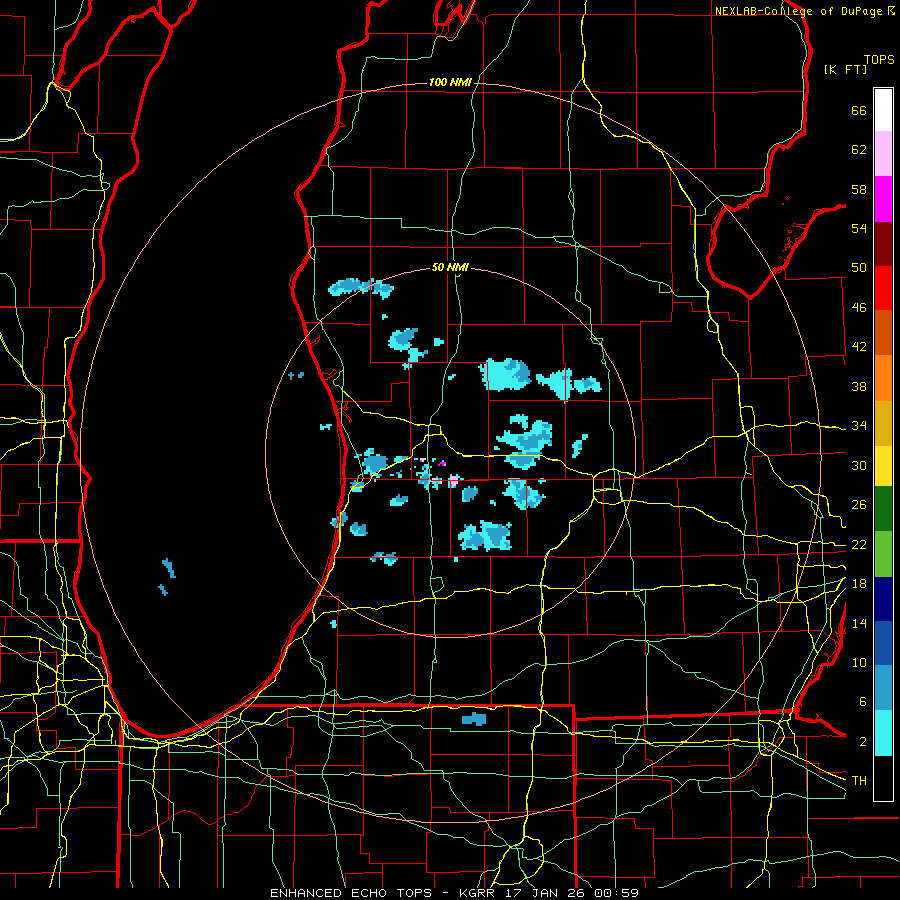Click the "34" legend value
This screenshot has height=900, width=900.
(x=859, y=426)
